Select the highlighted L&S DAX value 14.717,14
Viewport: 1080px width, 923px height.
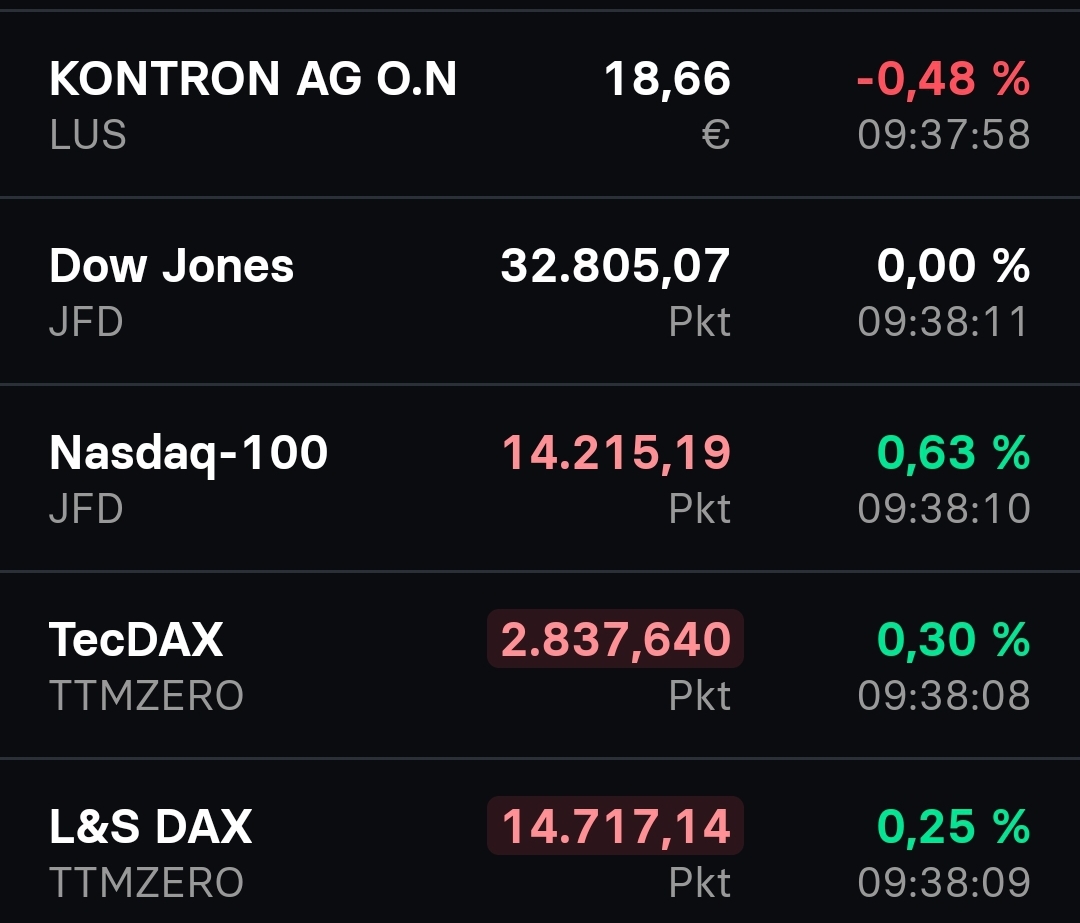click(616, 826)
